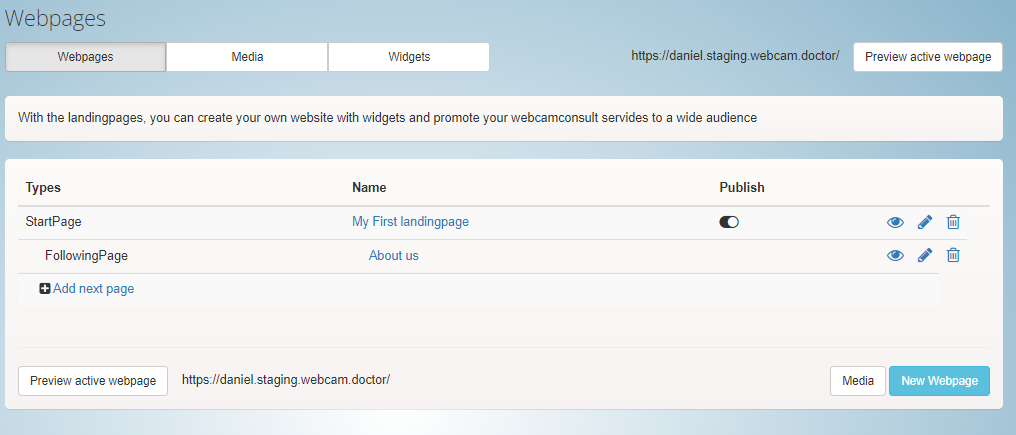
Task: Create a New Webpage
Action: pyautogui.click(x=940, y=381)
